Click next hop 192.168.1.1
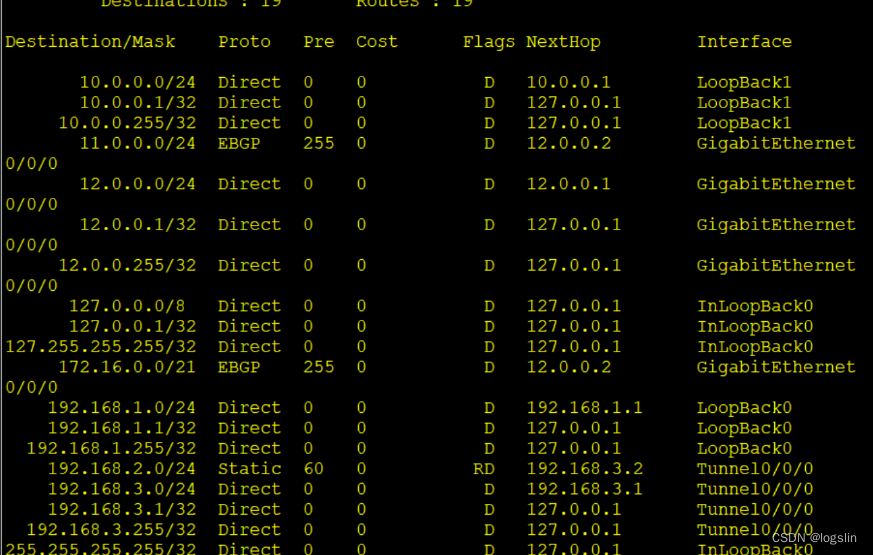This screenshot has height=555, width=873. coord(585,408)
